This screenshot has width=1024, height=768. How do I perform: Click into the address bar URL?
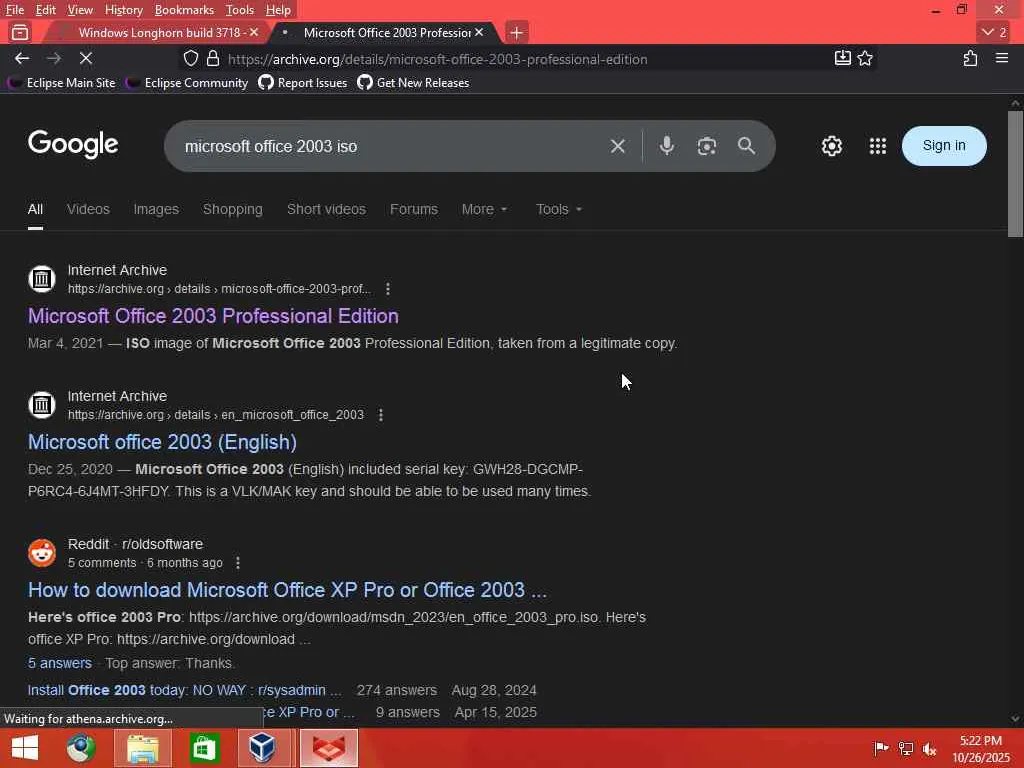tap(438, 59)
